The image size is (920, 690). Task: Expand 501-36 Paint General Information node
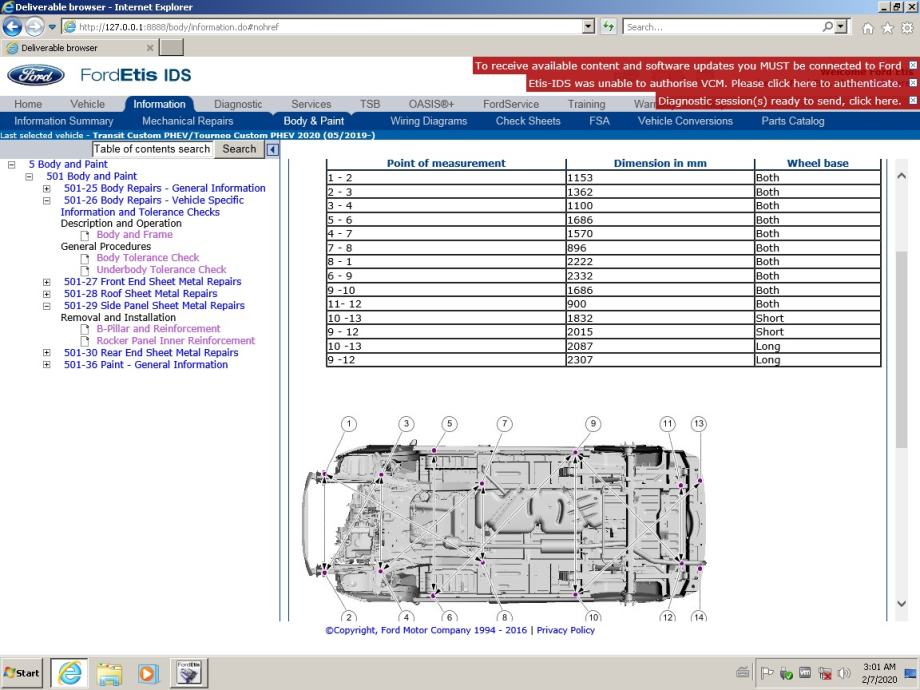click(47, 365)
